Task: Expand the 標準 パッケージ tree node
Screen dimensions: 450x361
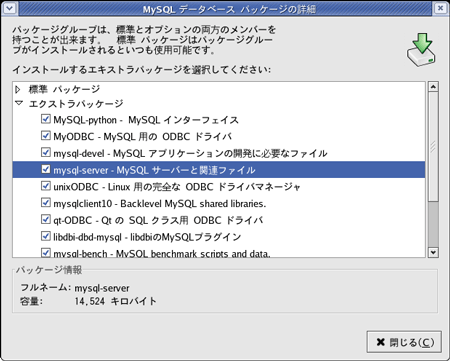Action: tap(18, 89)
